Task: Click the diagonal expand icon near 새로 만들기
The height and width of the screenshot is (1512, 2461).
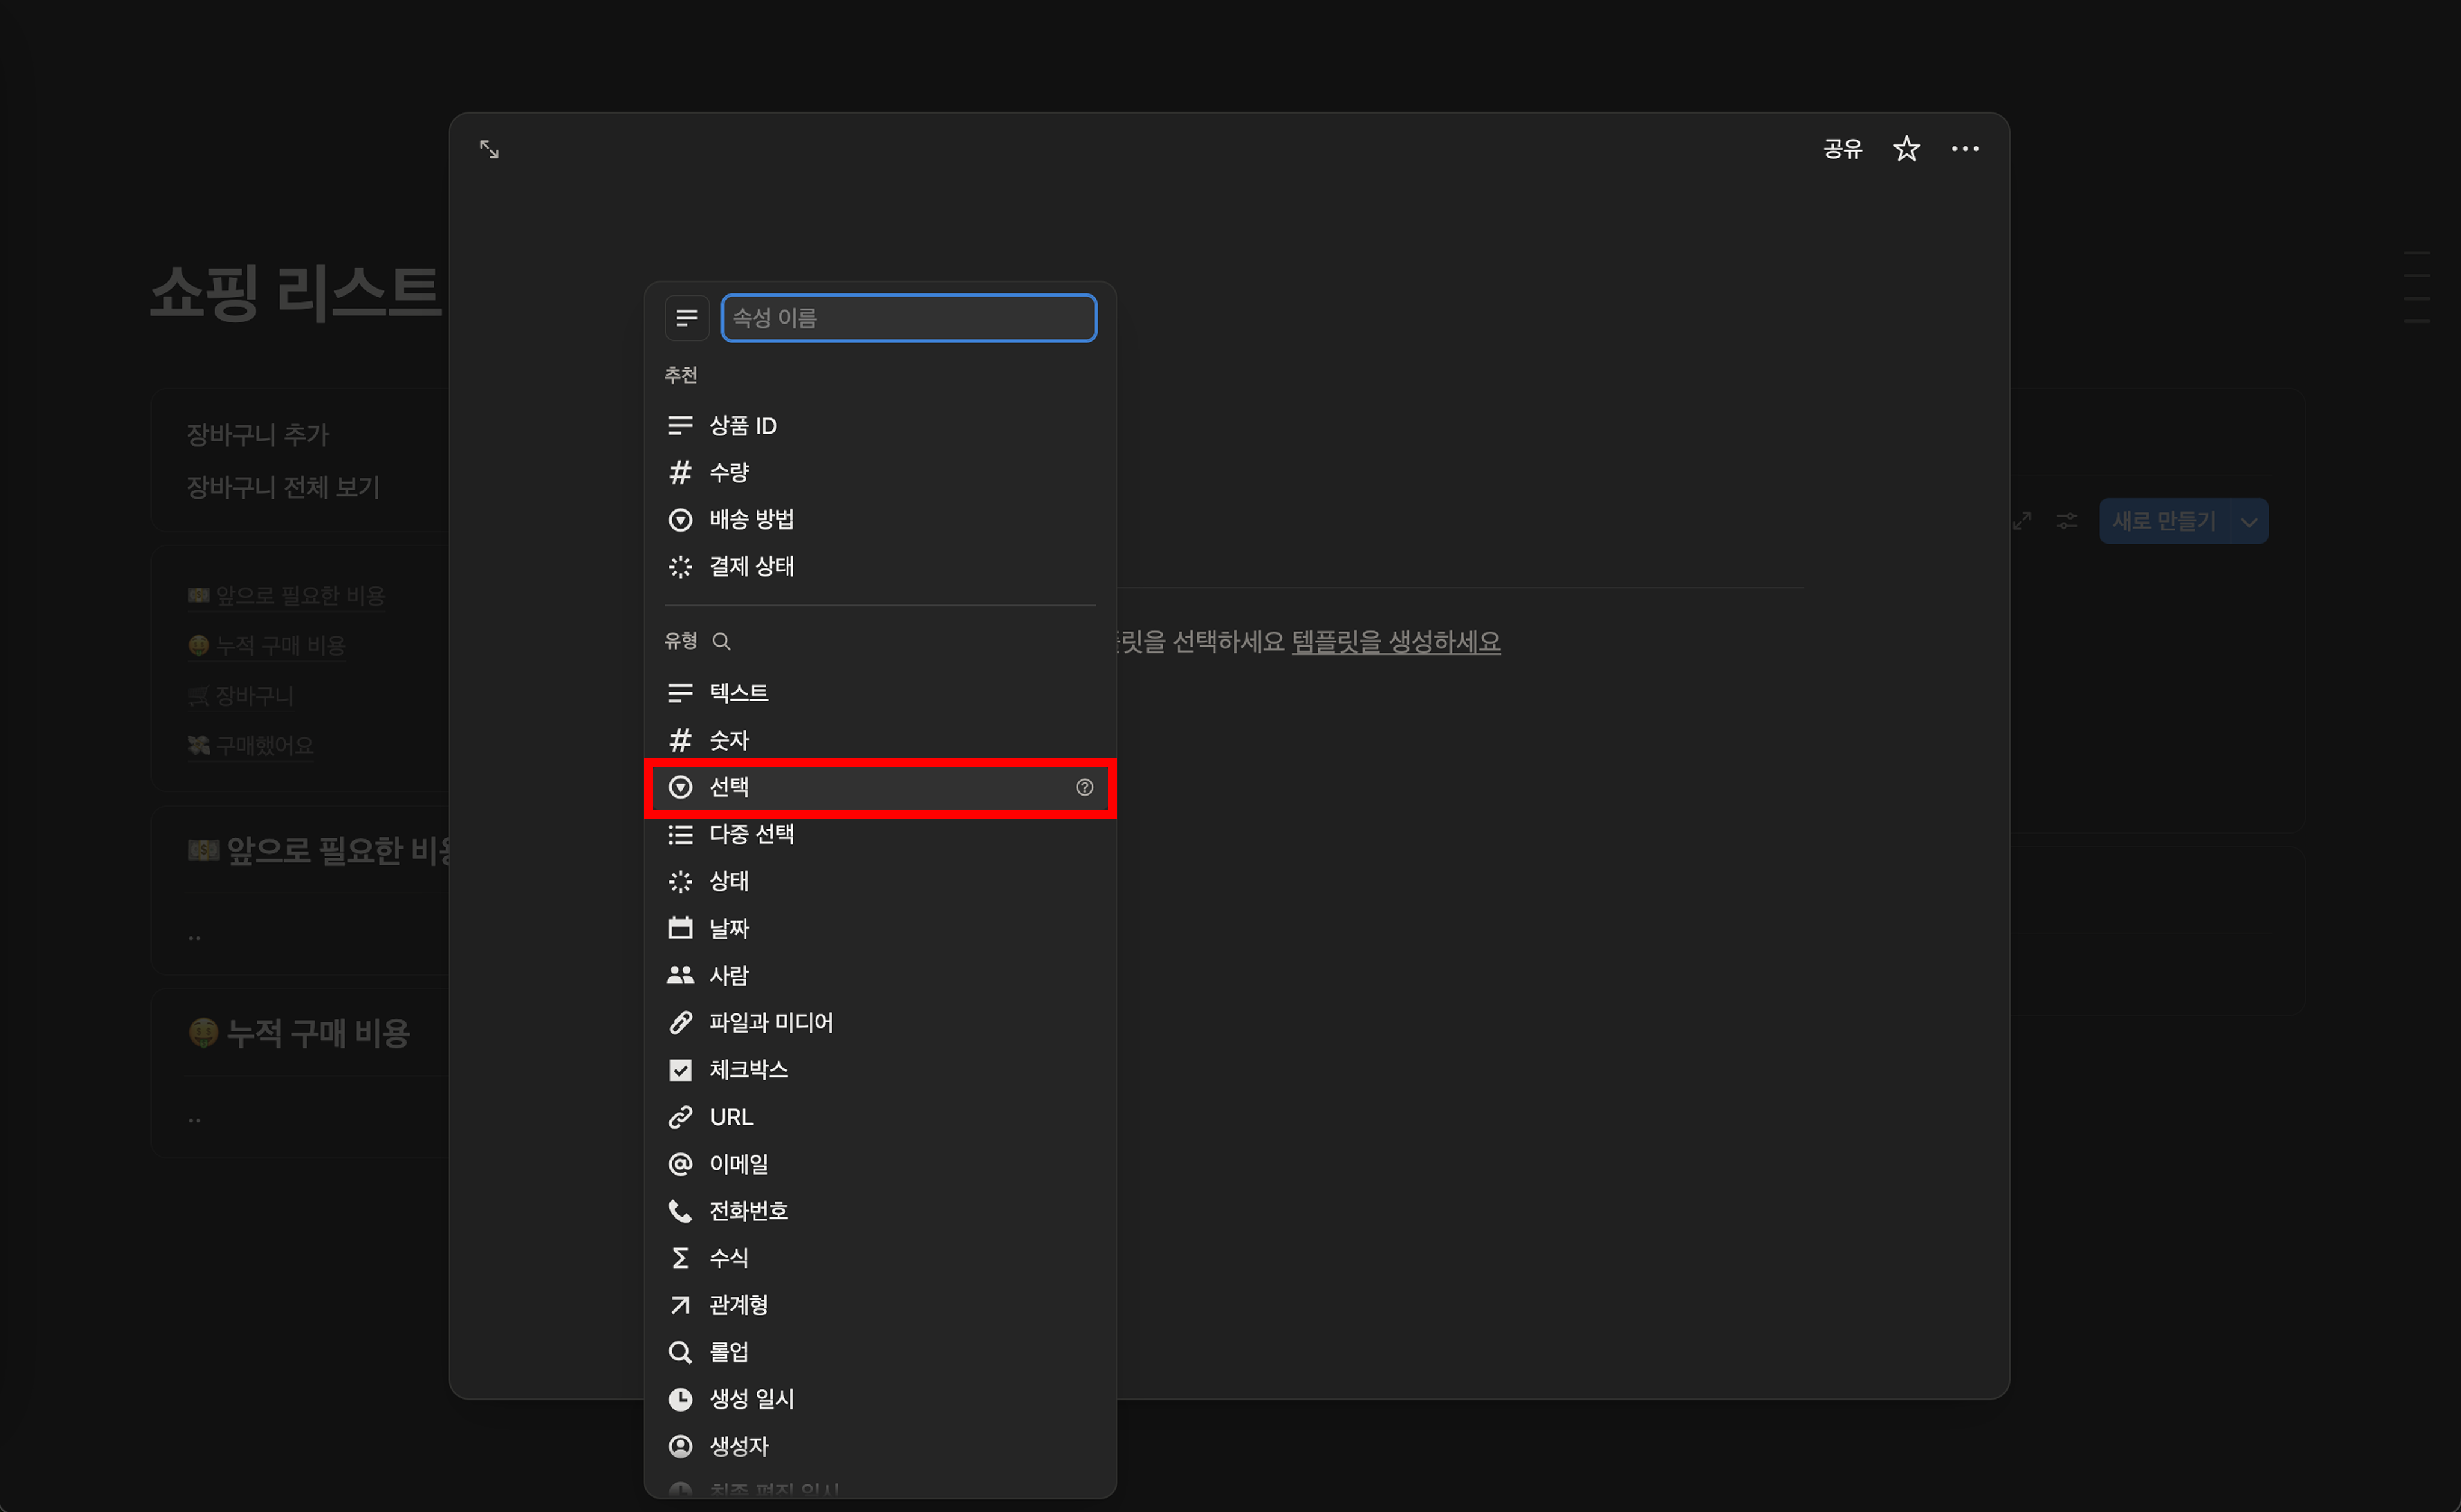Action: tap(2022, 521)
